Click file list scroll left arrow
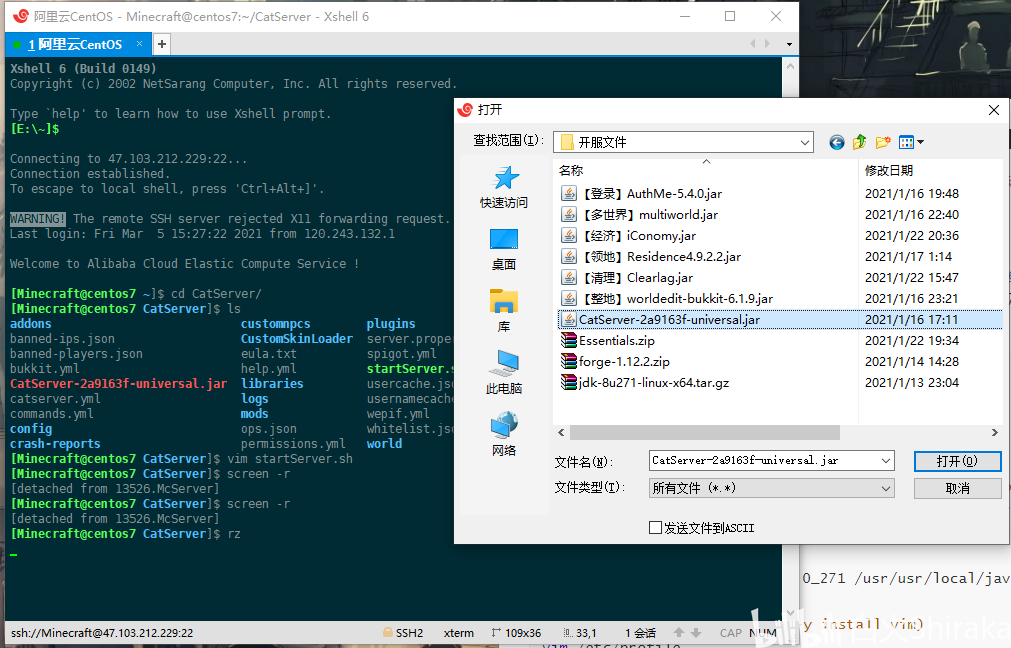The image size is (1011, 648). coord(561,432)
